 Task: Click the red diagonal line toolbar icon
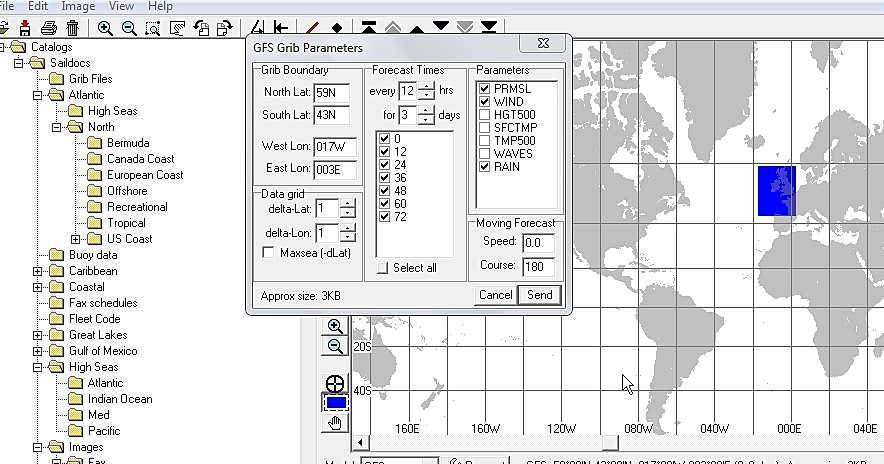click(x=312, y=28)
